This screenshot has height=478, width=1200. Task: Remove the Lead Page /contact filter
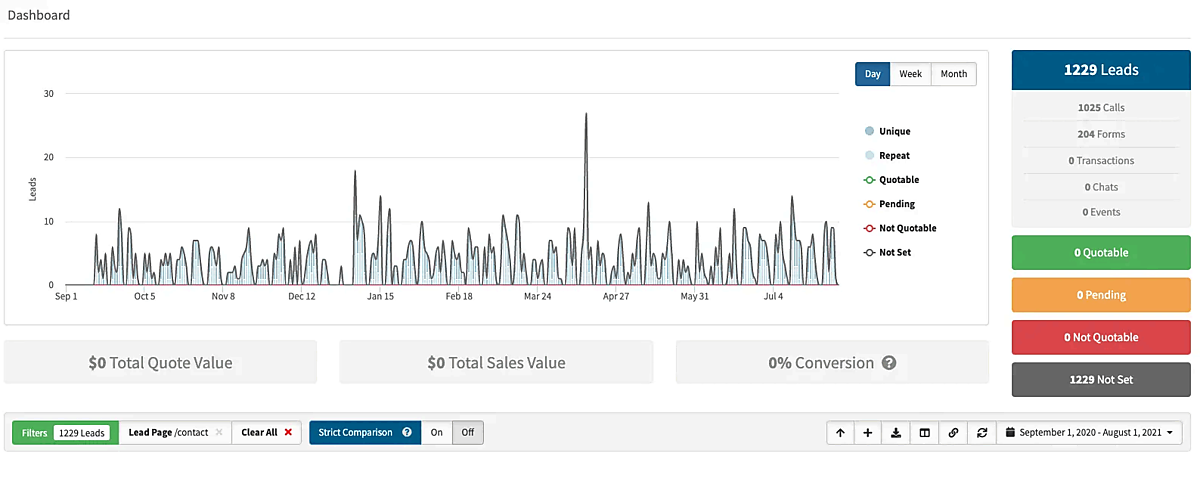point(219,433)
